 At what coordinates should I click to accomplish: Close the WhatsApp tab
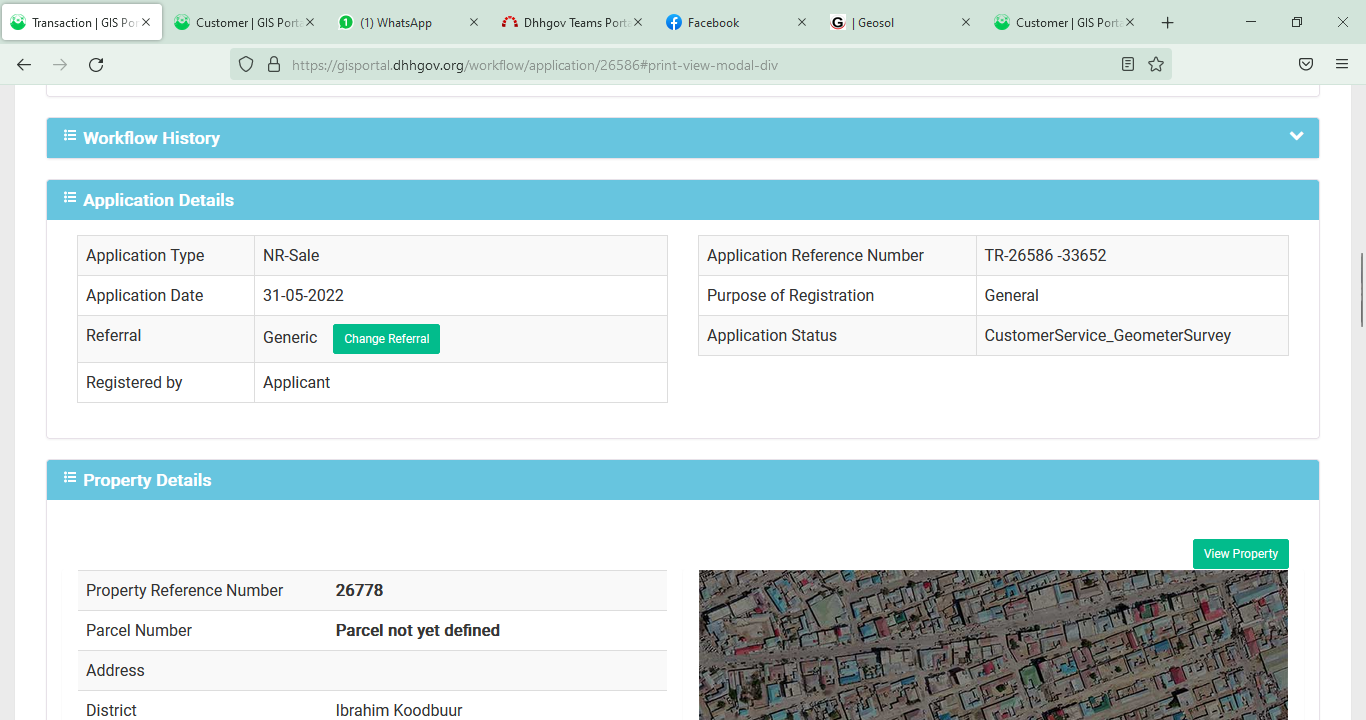click(474, 22)
